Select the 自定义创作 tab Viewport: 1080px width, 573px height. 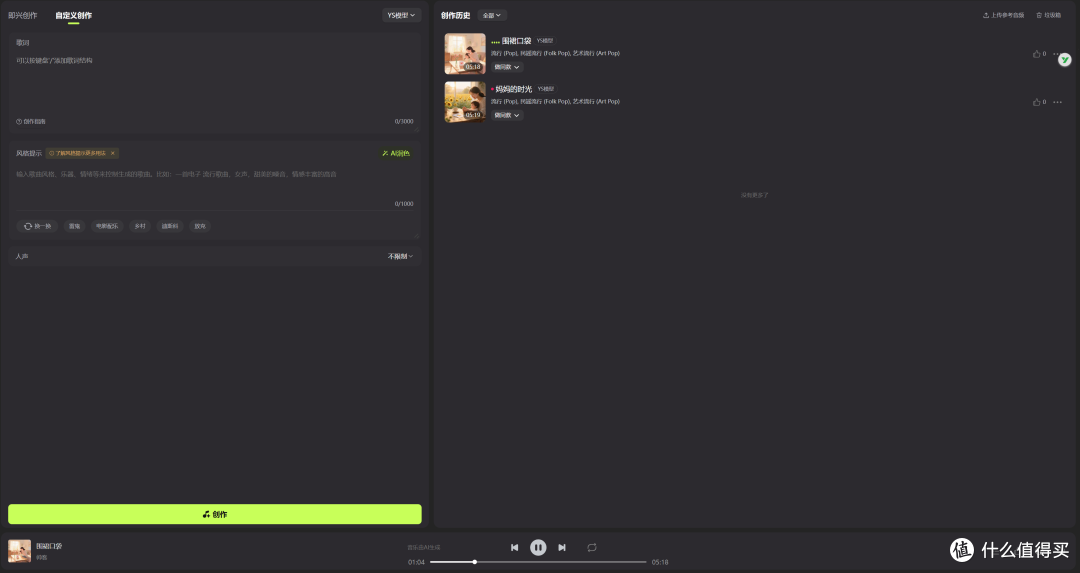(74, 15)
